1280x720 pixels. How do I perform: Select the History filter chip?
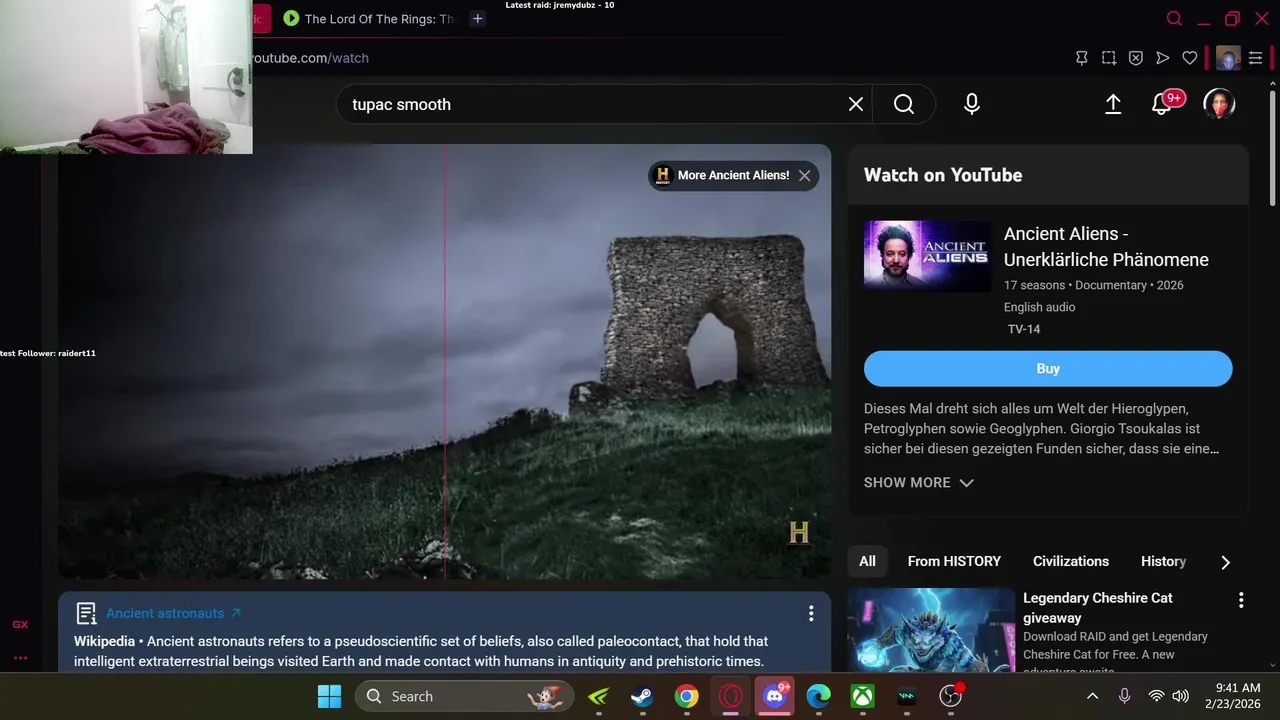click(x=1163, y=561)
